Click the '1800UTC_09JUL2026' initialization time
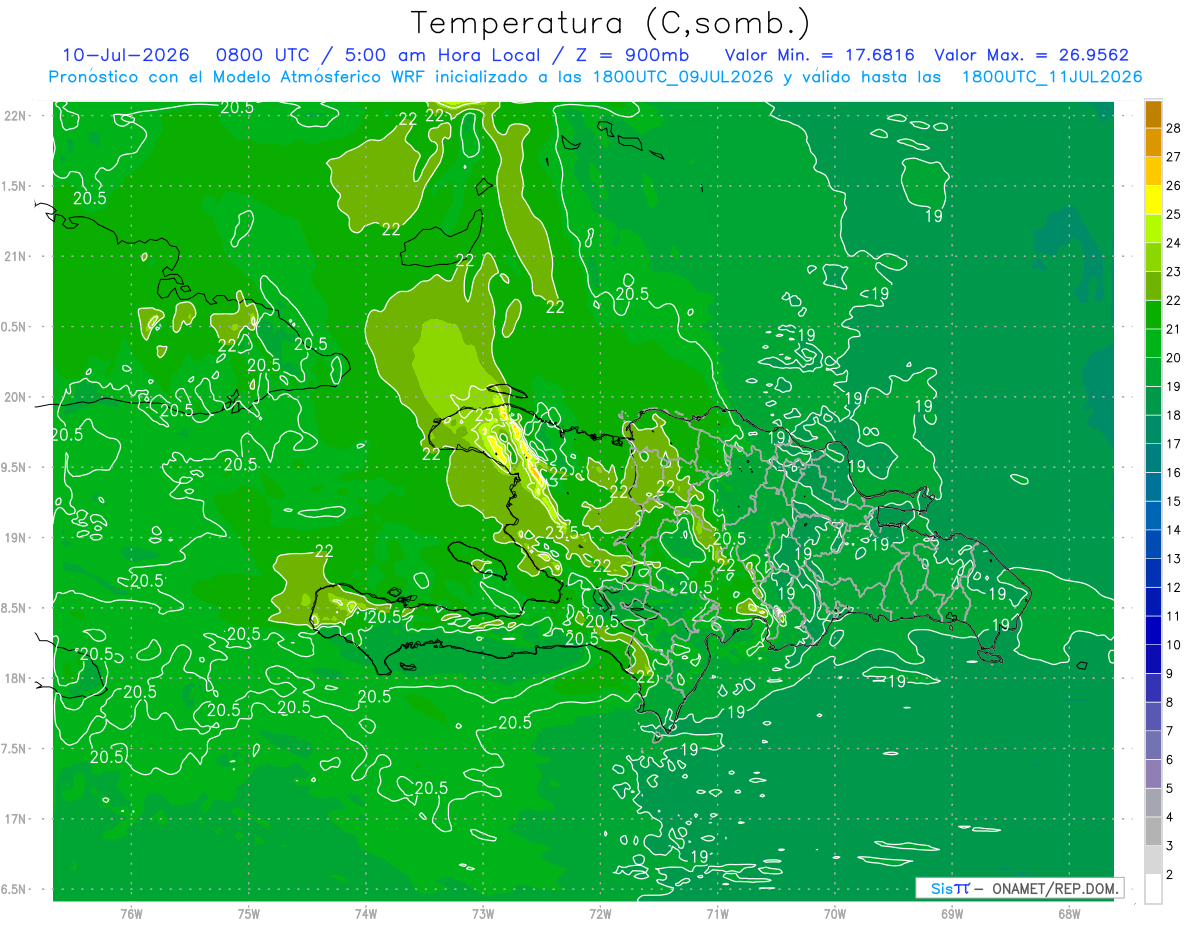Image resolution: width=1200 pixels, height=927 pixels. tap(683, 77)
